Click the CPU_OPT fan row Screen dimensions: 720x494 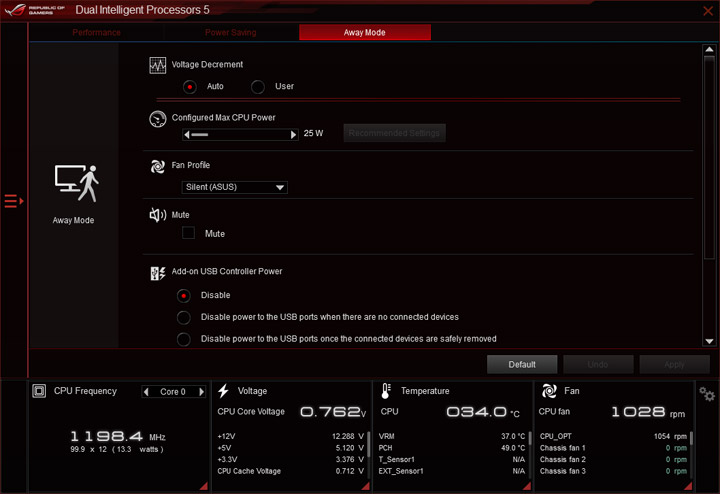click(613, 436)
